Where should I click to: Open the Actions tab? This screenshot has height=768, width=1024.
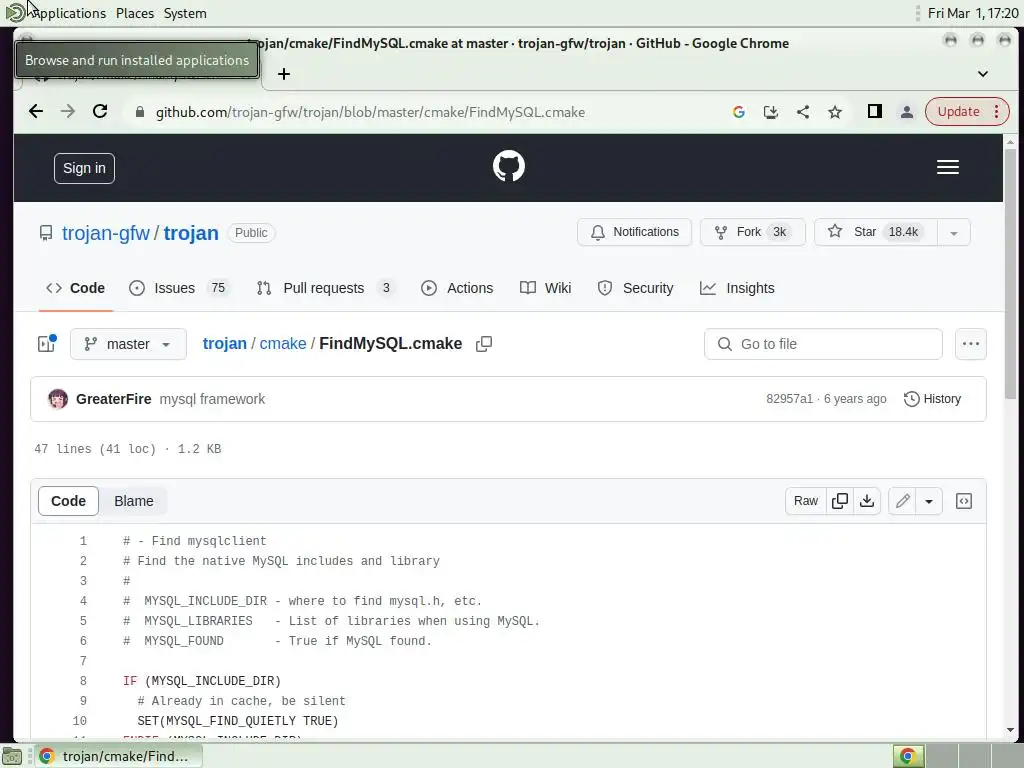click(457, 288)
